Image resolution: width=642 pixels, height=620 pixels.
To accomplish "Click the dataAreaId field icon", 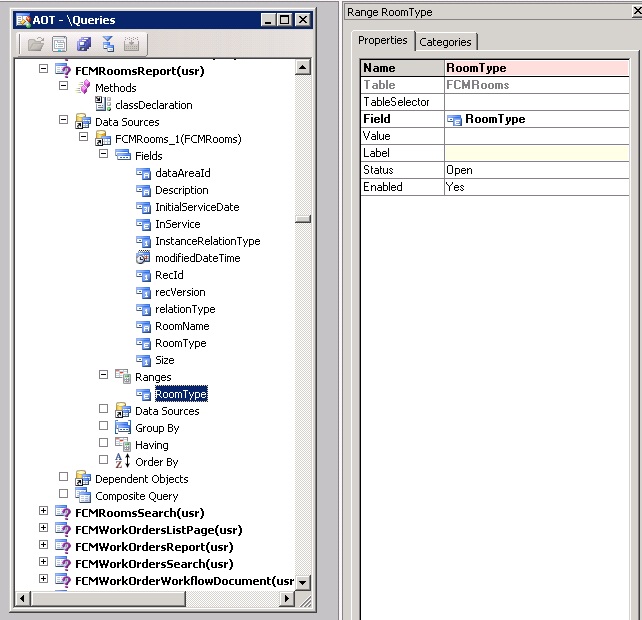I will point(143,173).
